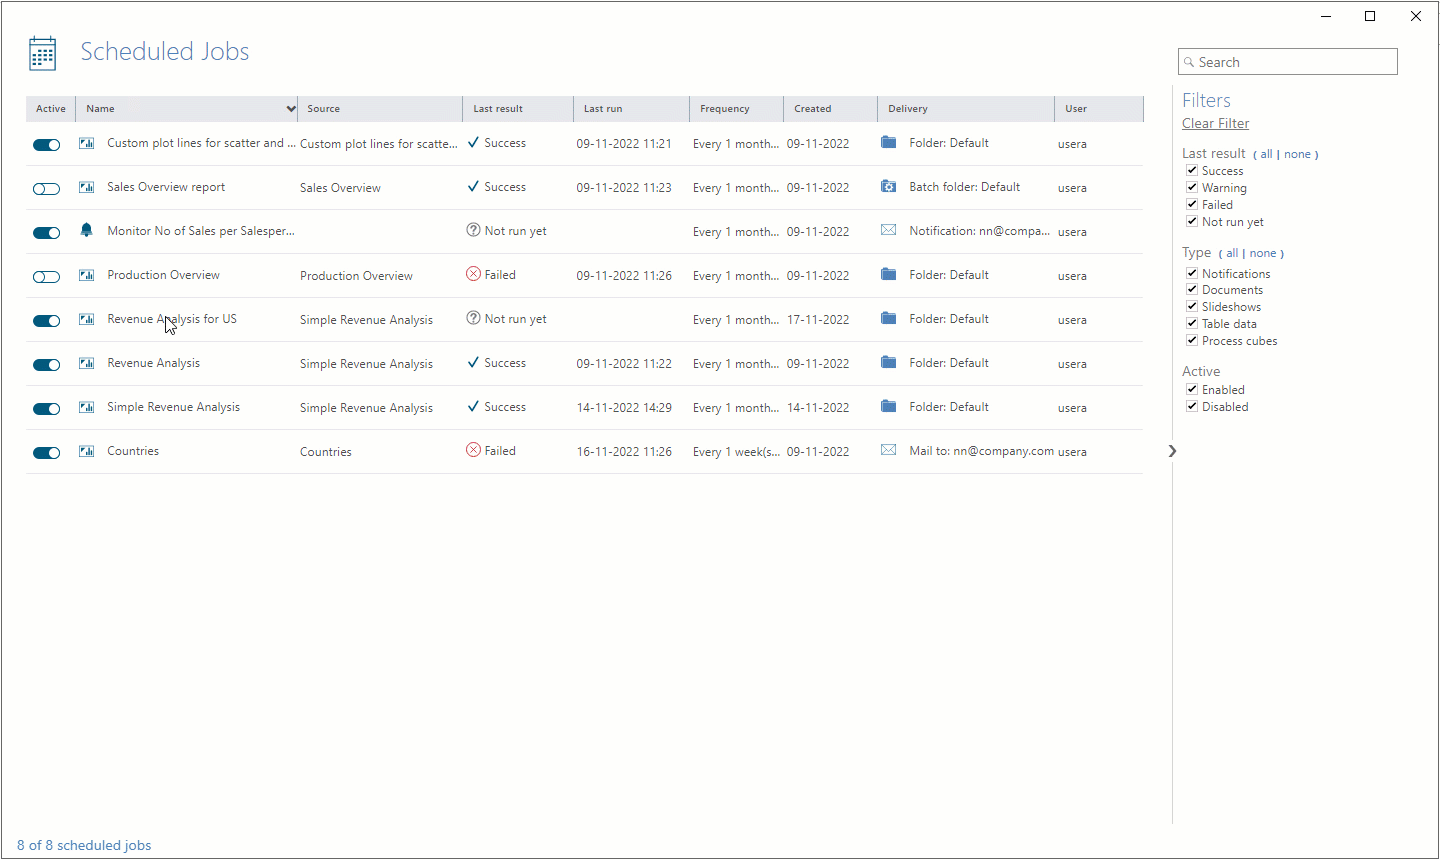Select 'all' for Last result filters

[1266, 154]
